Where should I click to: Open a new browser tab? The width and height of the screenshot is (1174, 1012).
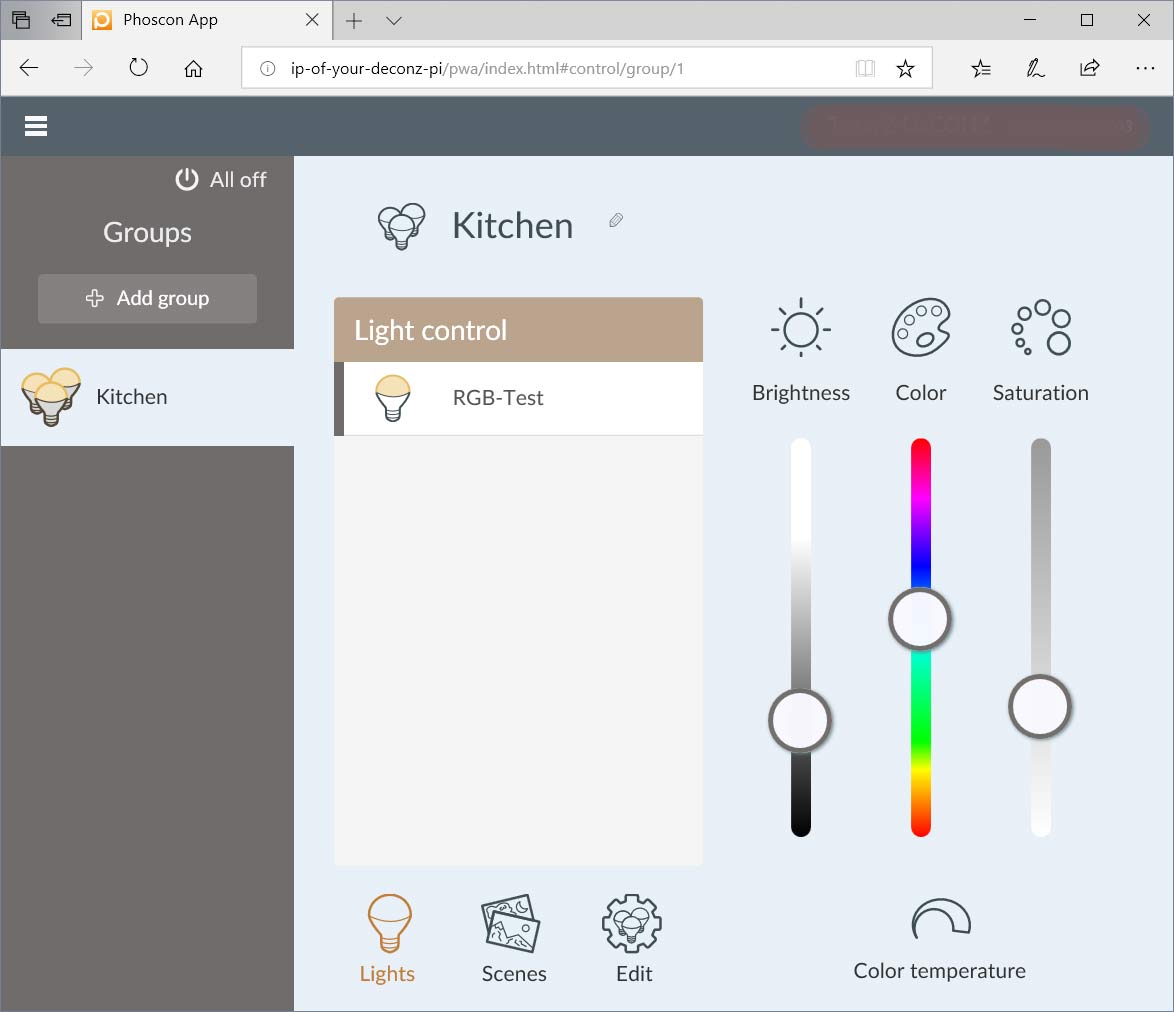[x=353, y=20]
